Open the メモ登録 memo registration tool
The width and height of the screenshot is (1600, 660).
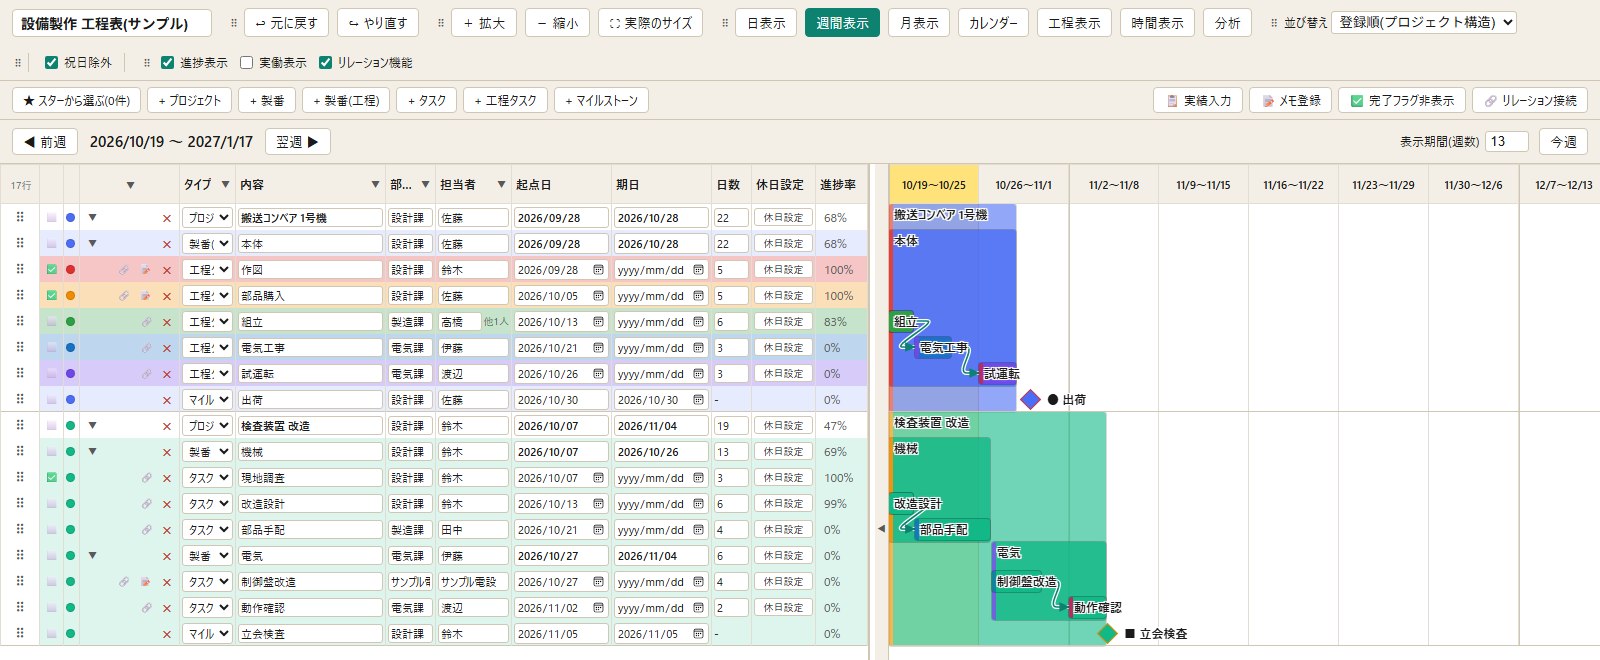pyautogui.click(x=1290, y=100)
